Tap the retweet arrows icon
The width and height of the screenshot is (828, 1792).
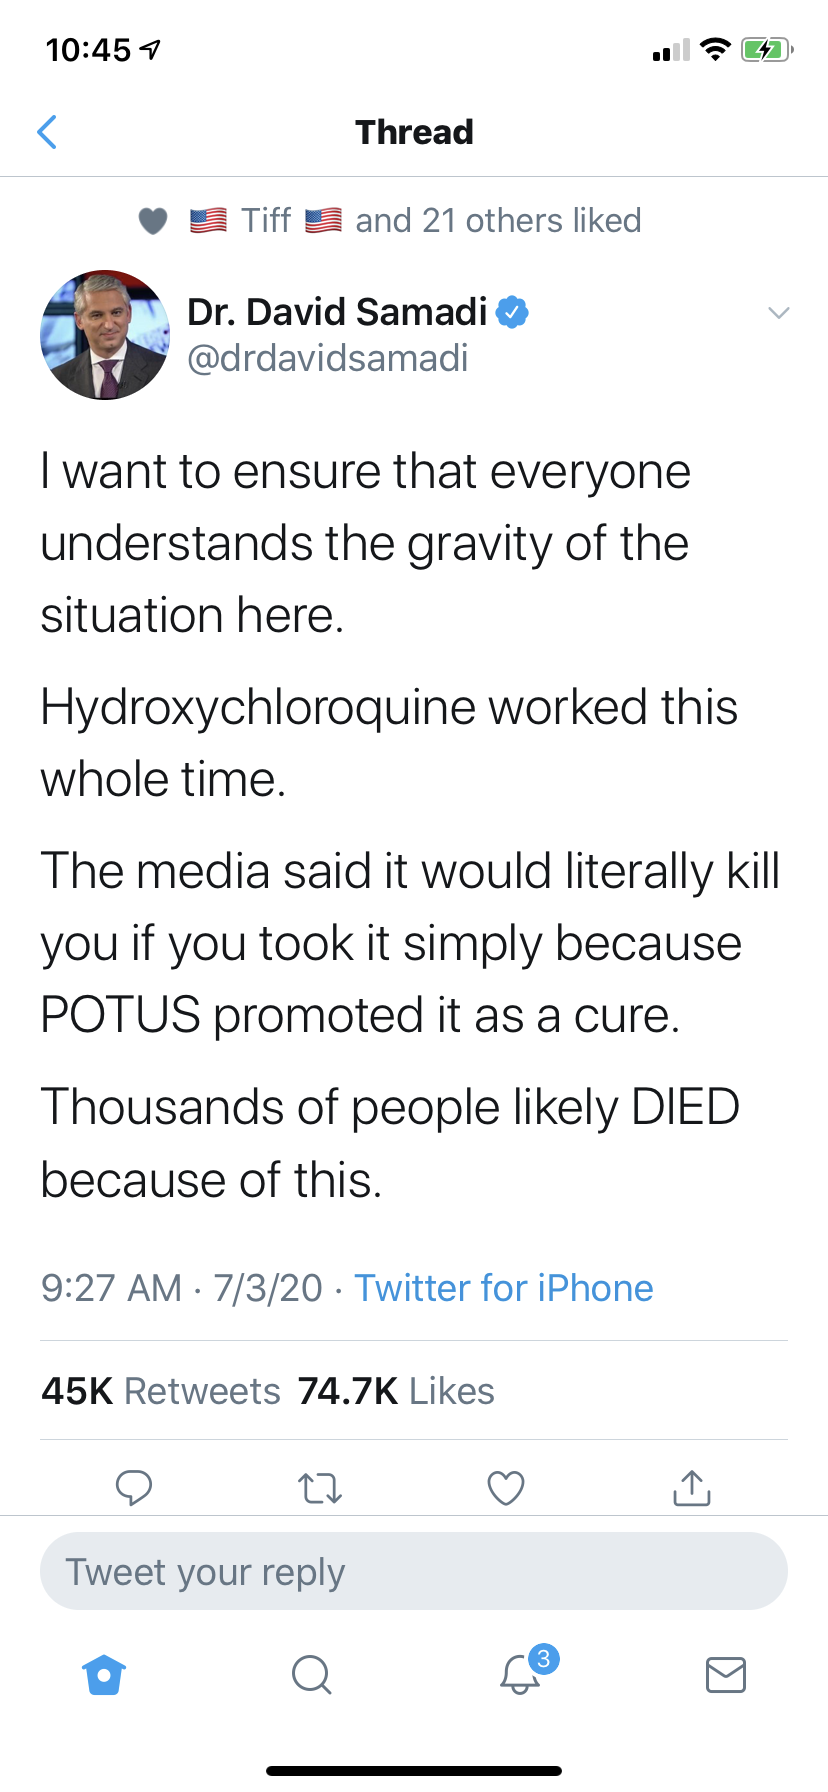pos(320,1488)
